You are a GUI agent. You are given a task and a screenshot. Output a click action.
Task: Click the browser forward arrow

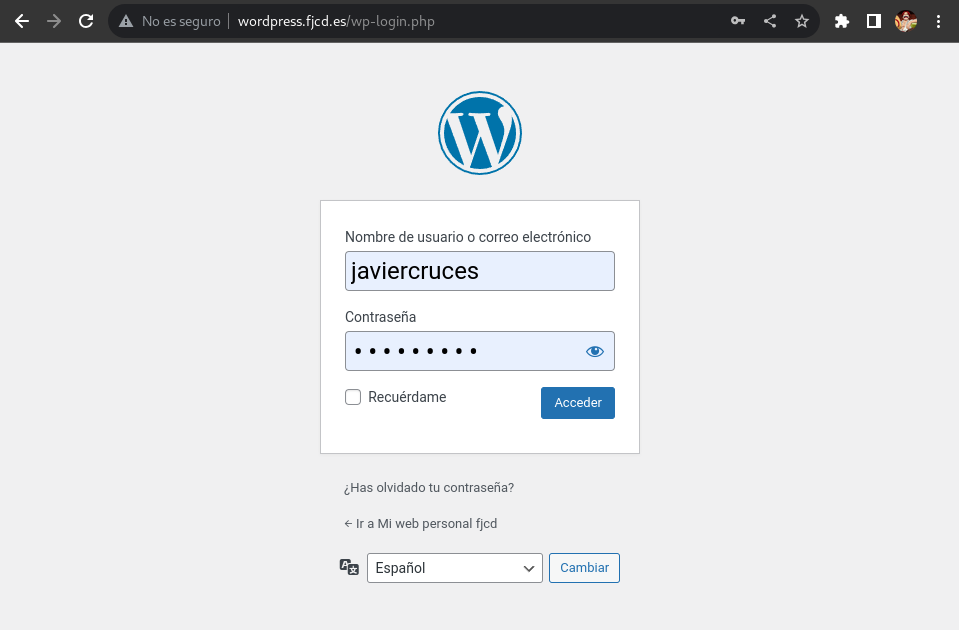click(54, 21)
